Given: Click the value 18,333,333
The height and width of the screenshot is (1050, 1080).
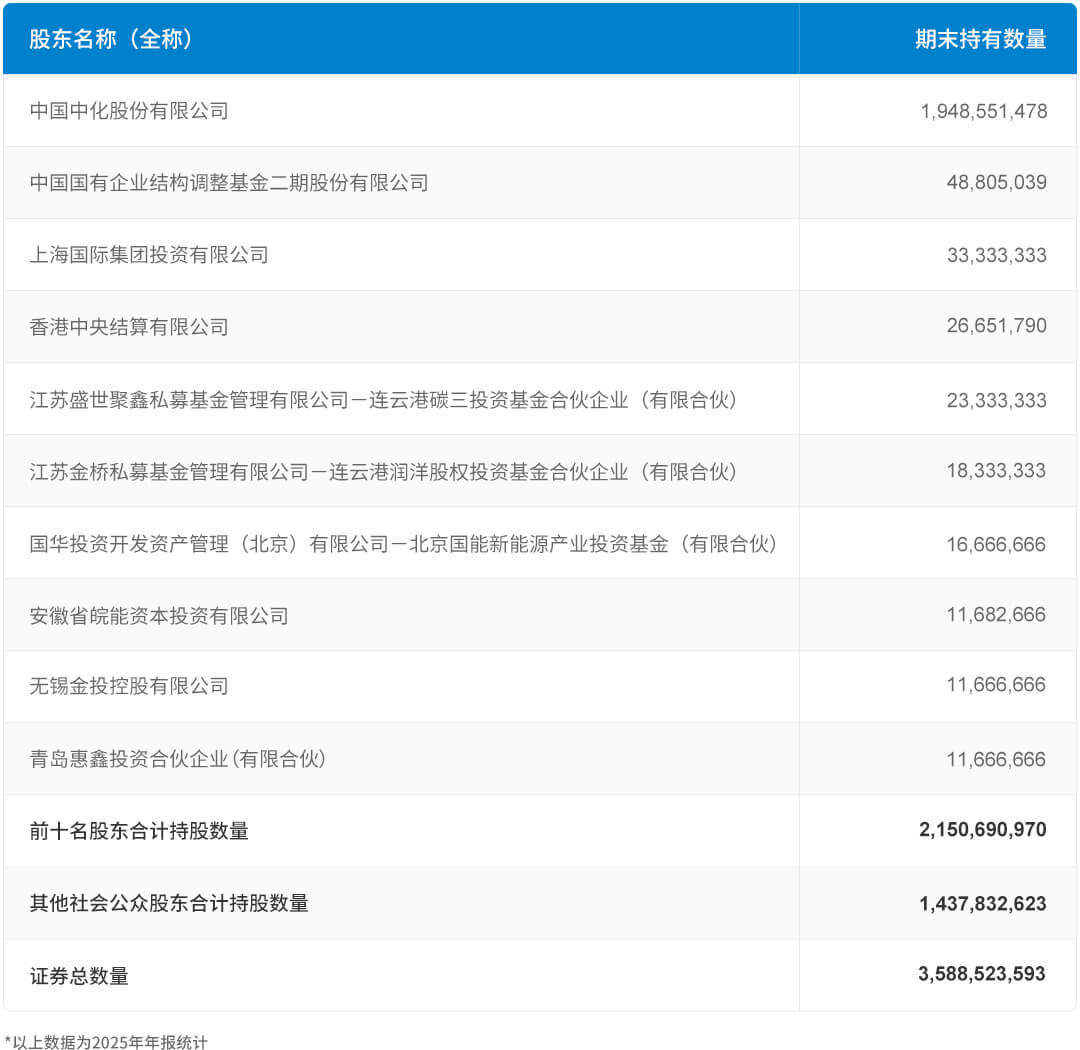Looking at the screenshot, I should (997, 471).
